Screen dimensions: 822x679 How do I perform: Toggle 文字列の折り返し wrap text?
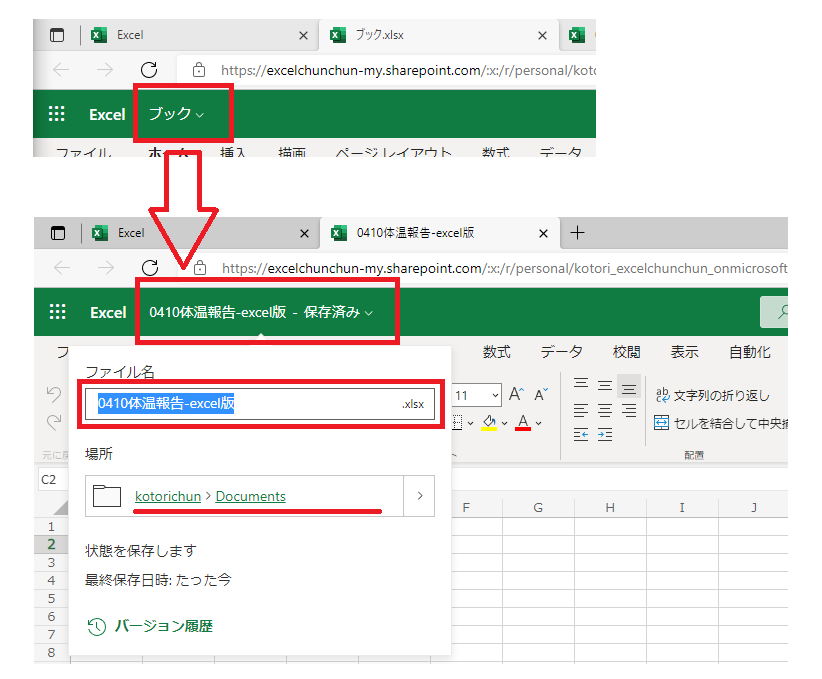pyautogui.click(x=712, y=395)
